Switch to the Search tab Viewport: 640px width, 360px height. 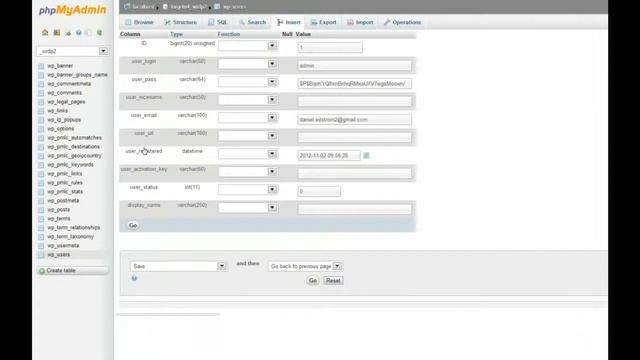point(252,22)
